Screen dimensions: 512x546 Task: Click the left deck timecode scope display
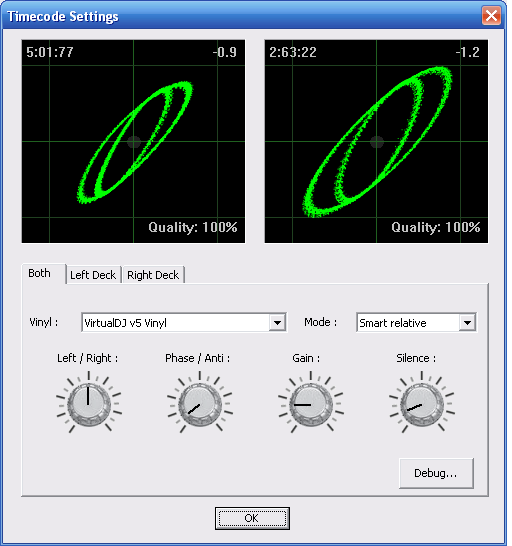pos(133,141)
